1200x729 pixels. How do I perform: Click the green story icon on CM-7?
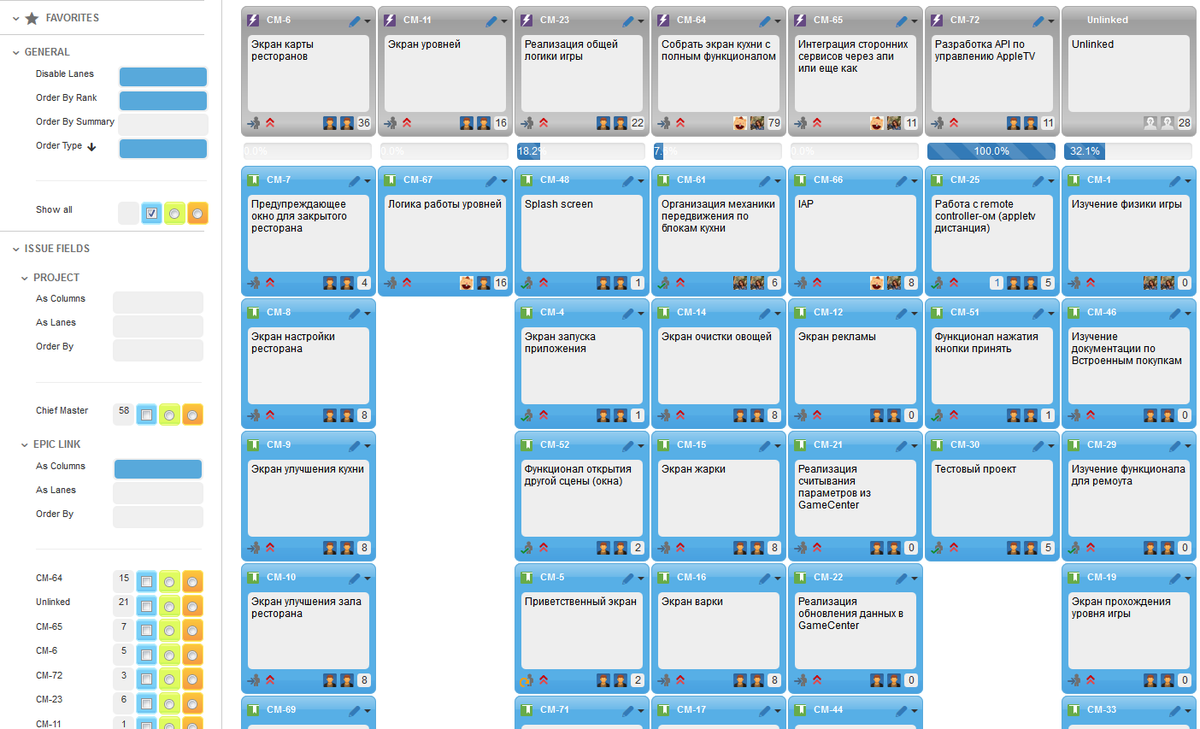[x=253, y=180]
